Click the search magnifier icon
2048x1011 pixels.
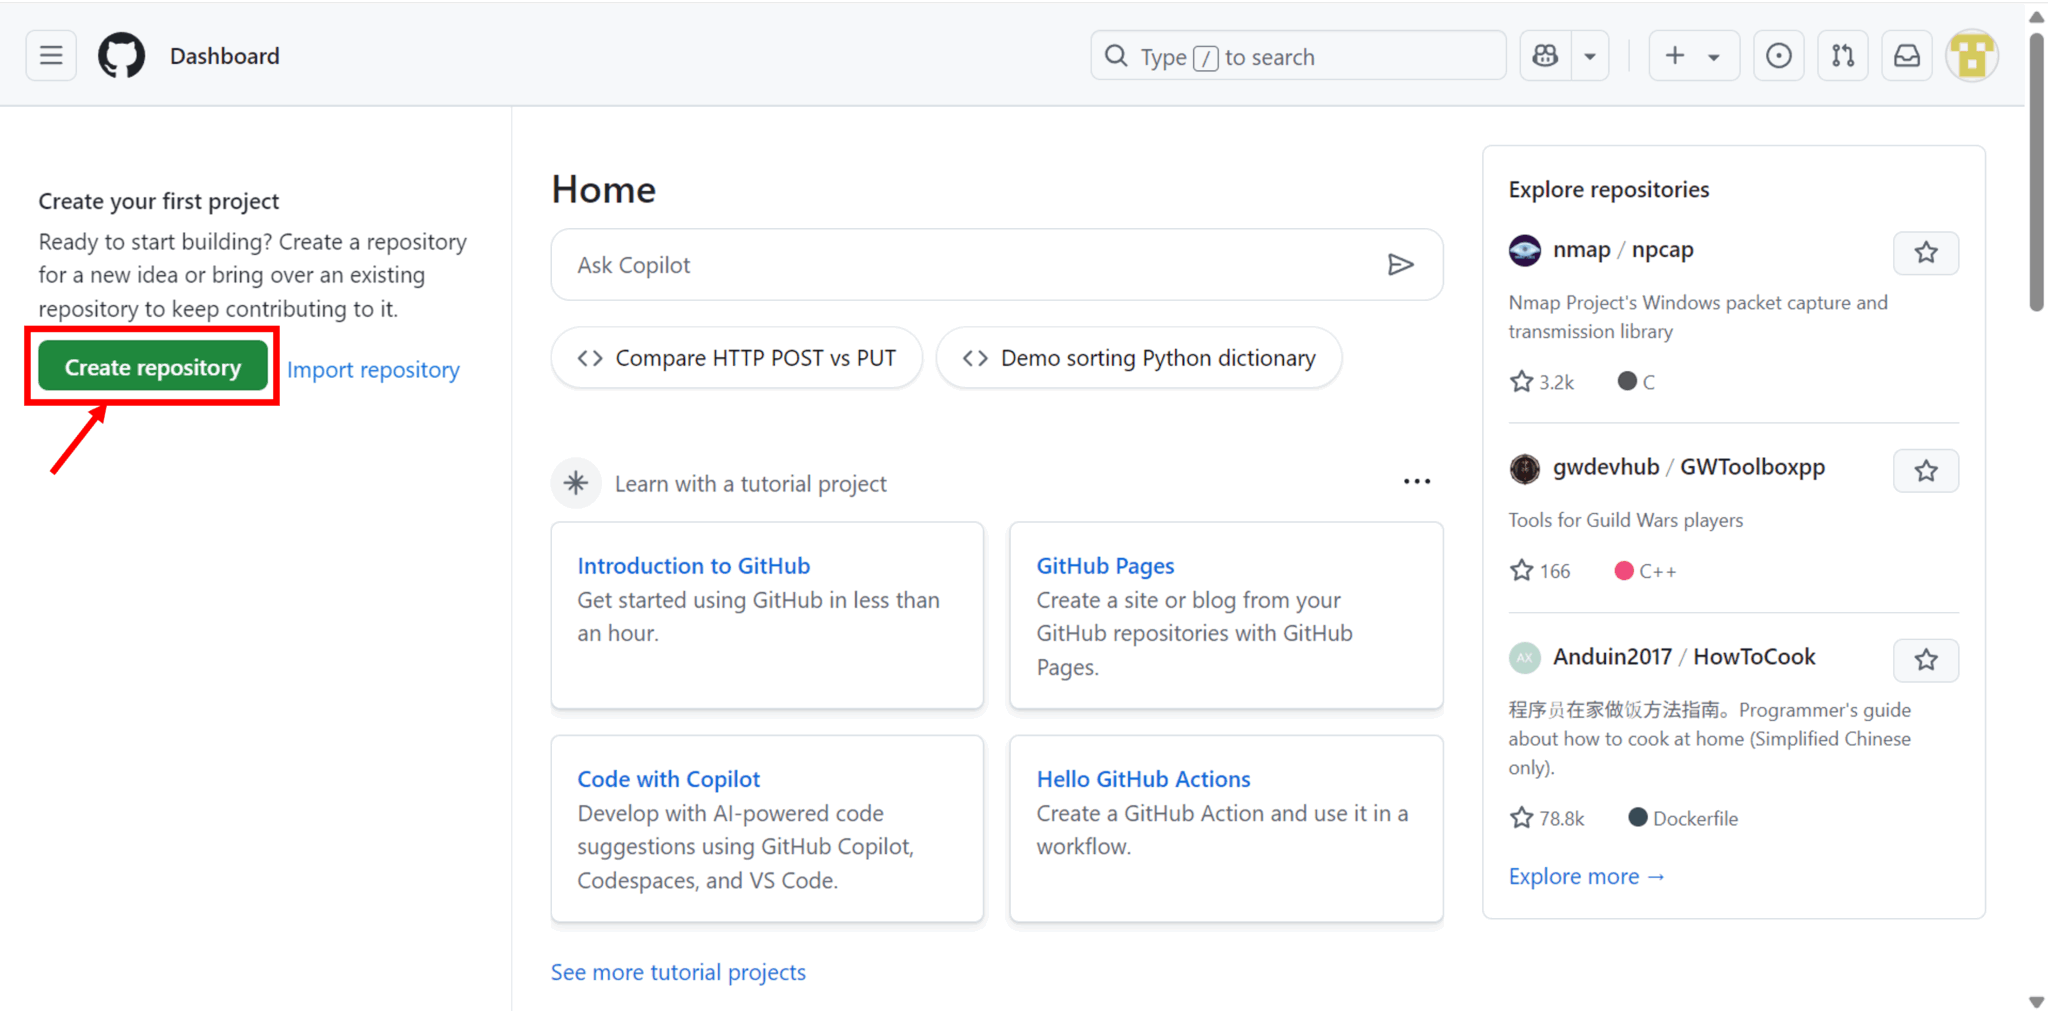pyautogui.click(x=1116, y=56)
